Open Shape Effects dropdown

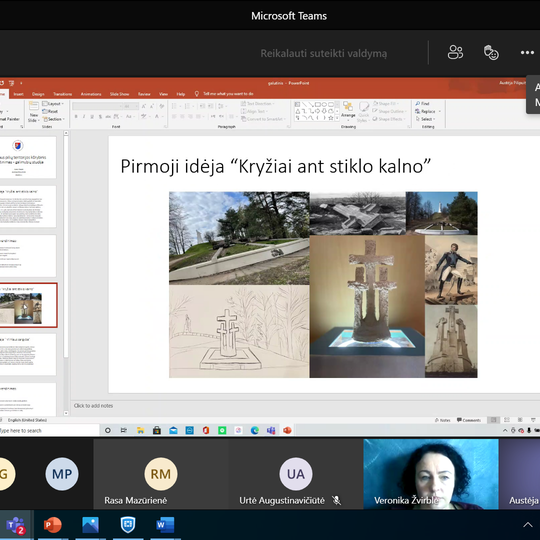pos(390,119)
